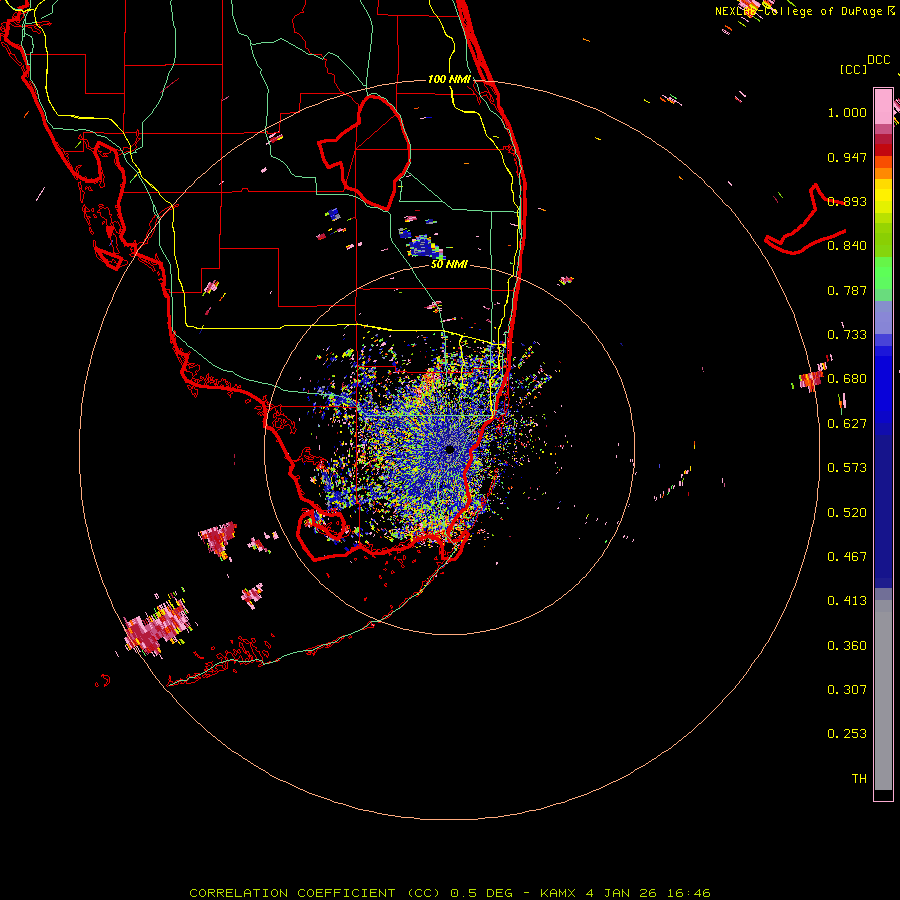Click the black radar site dot at center
Image resolution: width=900 pixels, height=900 pixels.
[x=449, y=449]
